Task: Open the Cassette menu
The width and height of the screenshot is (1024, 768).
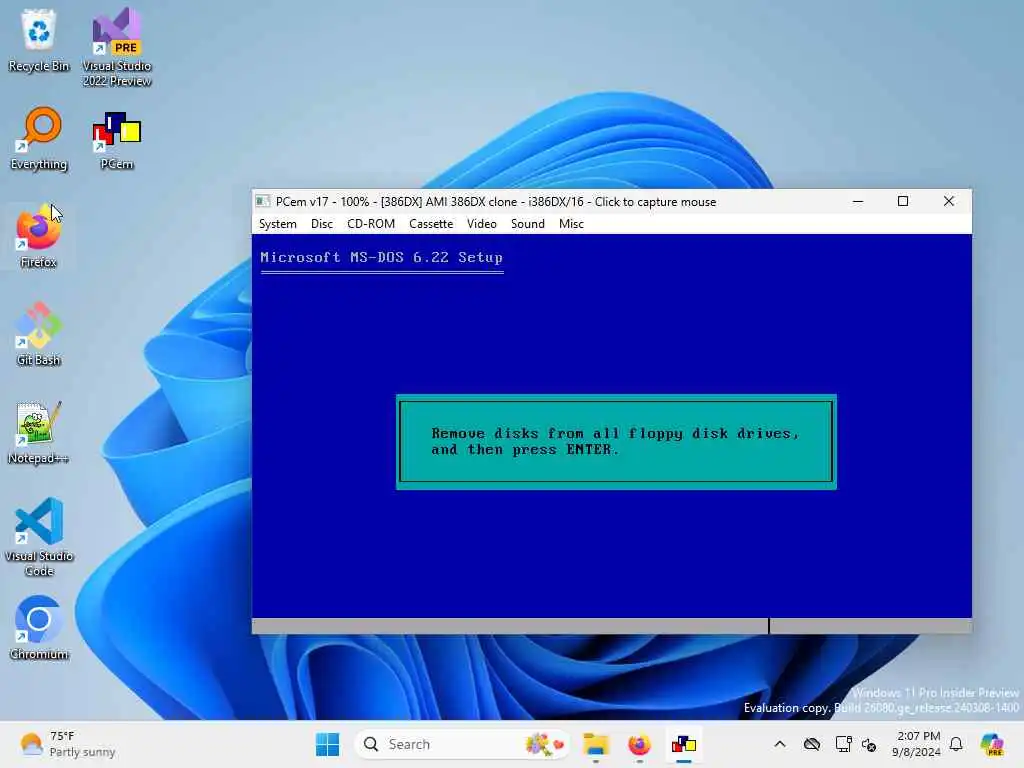Action: 431,224
